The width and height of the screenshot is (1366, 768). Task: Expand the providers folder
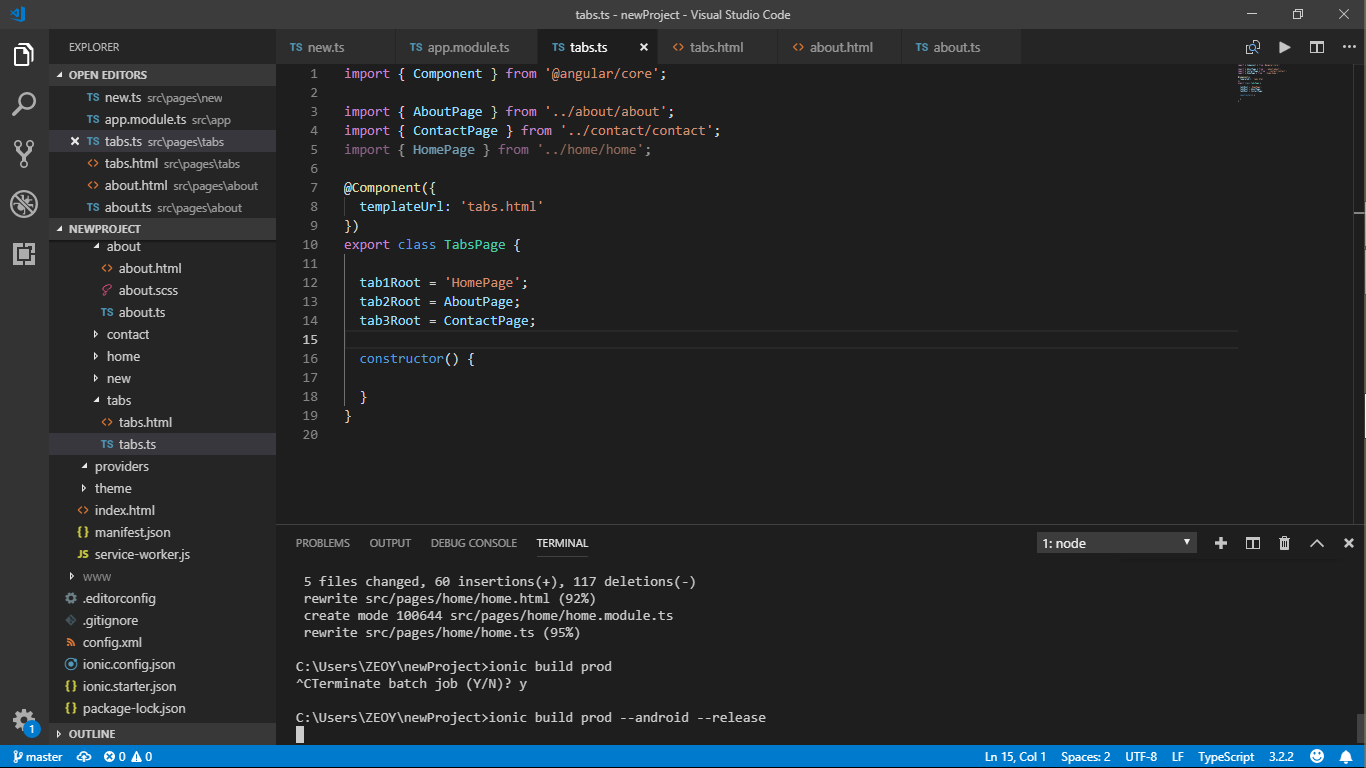pyautogui.click(x=121, y=467)
